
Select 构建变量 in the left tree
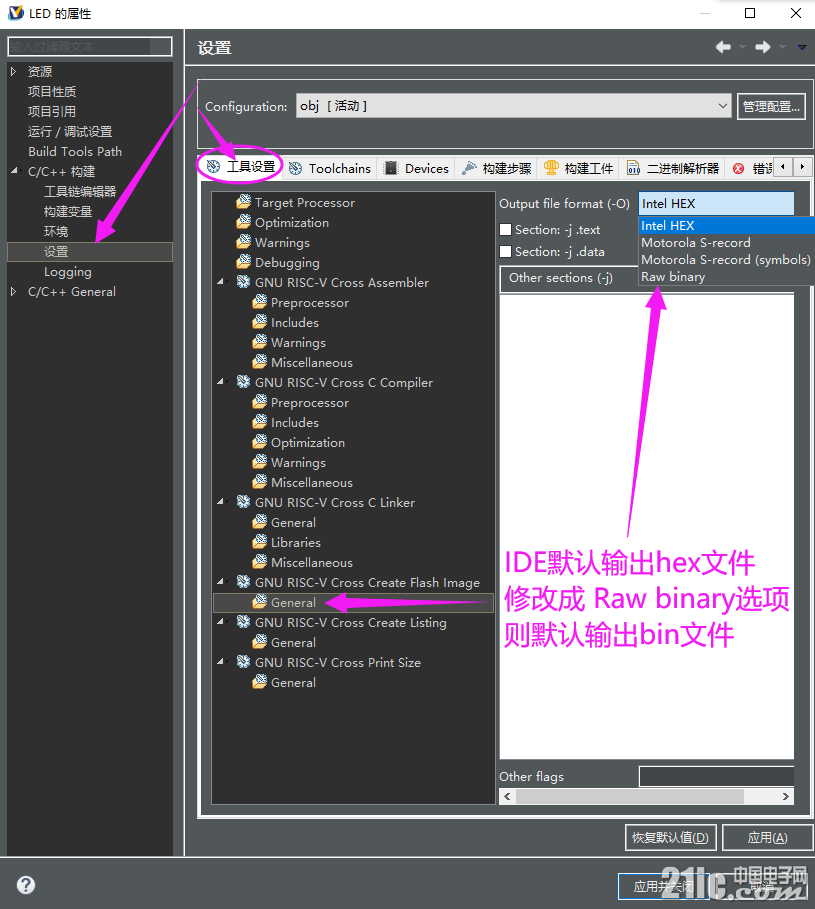pos(68,212)
